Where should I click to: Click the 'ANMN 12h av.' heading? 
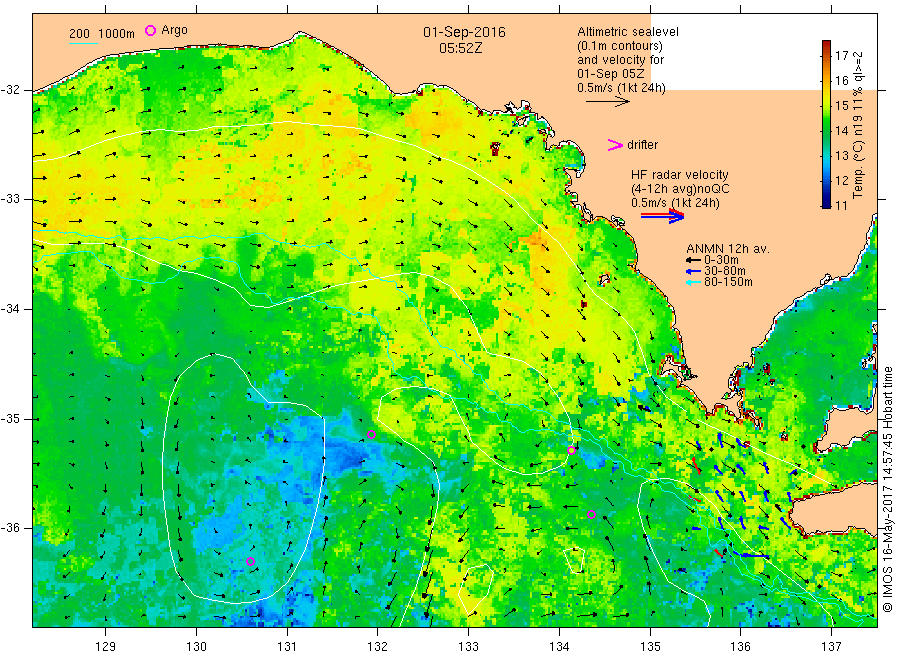click(x=728, y=249)
